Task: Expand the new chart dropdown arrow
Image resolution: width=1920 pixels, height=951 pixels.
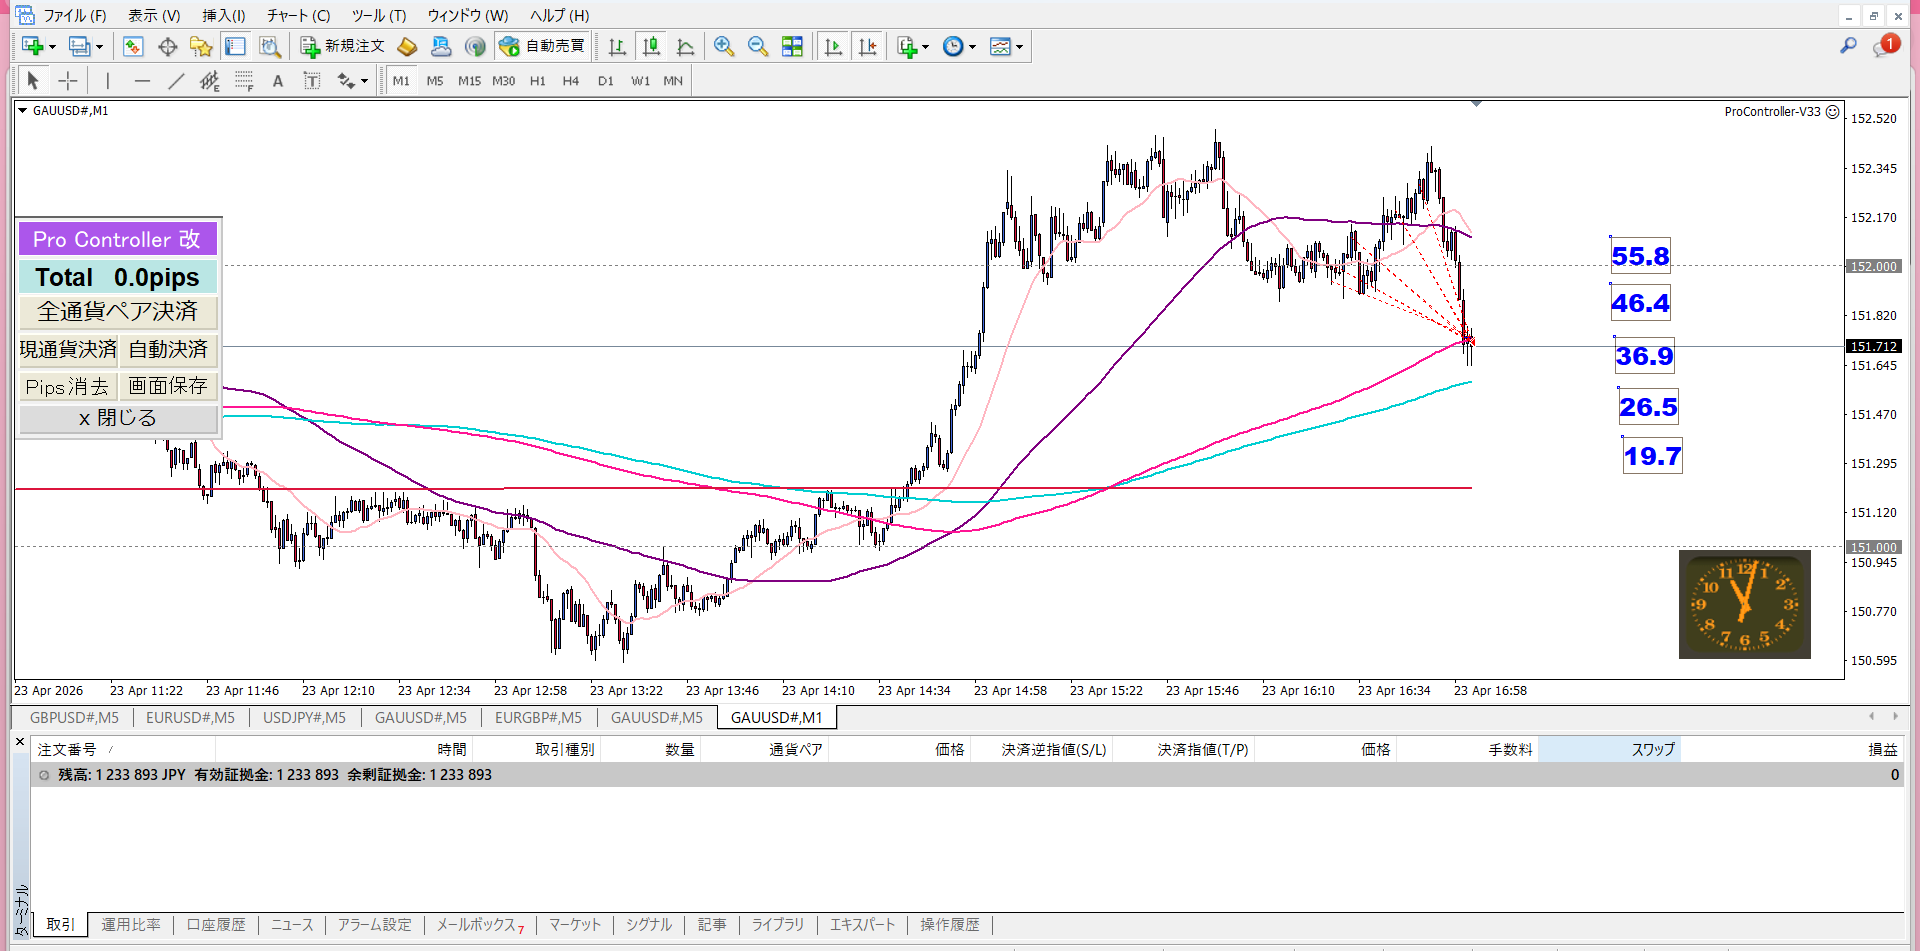Action: tap(52, 47)
